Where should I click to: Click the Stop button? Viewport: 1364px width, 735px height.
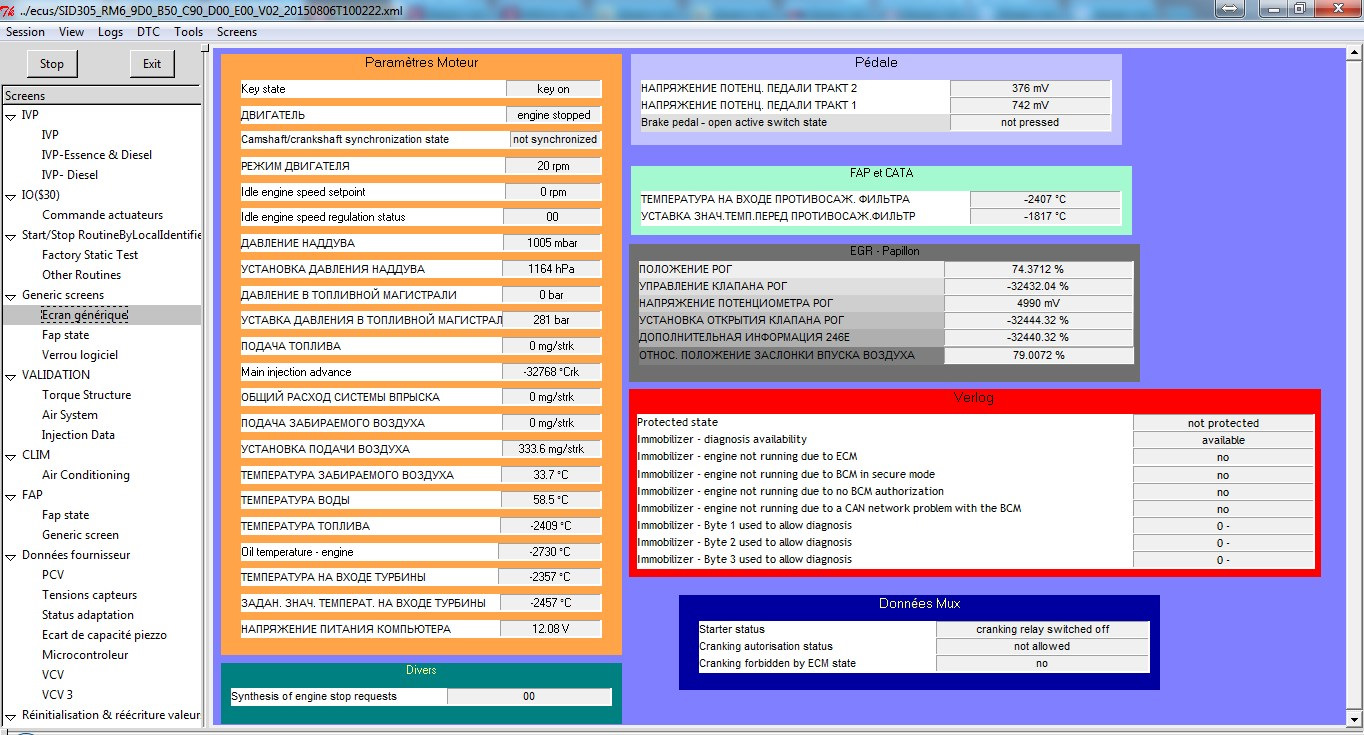52,64
